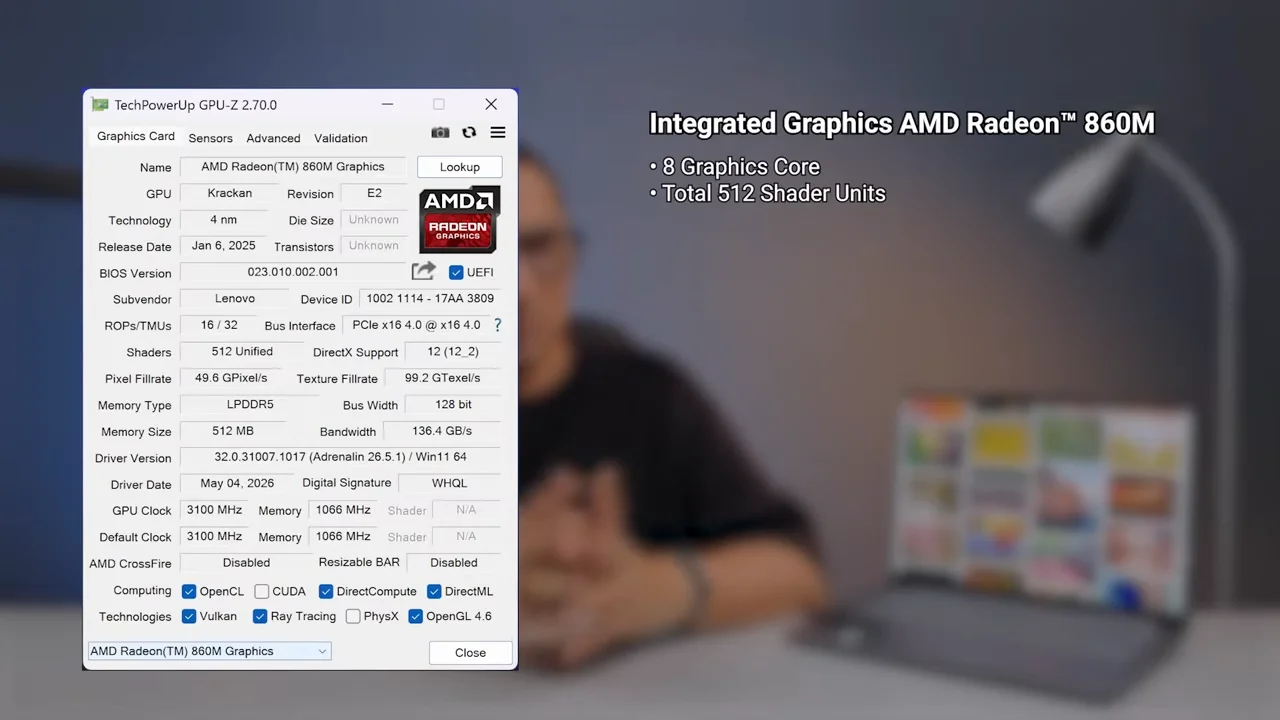
Task: Click the AMD Radeon Graphics logo
Action: tap(459, 219)
